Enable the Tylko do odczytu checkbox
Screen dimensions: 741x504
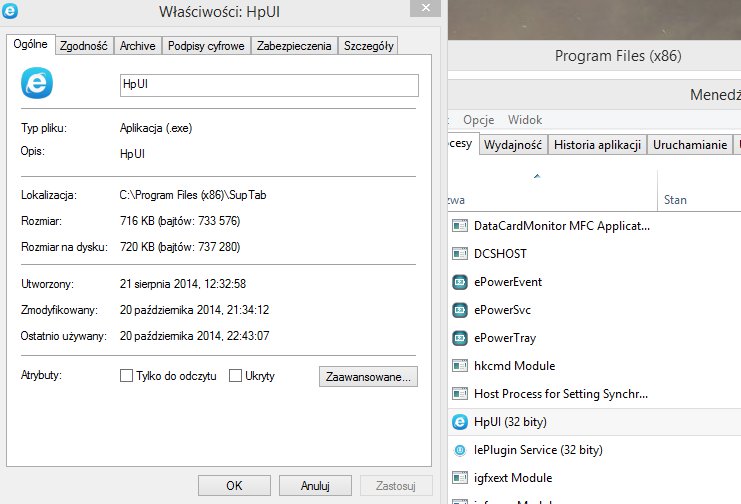point(126,376)
